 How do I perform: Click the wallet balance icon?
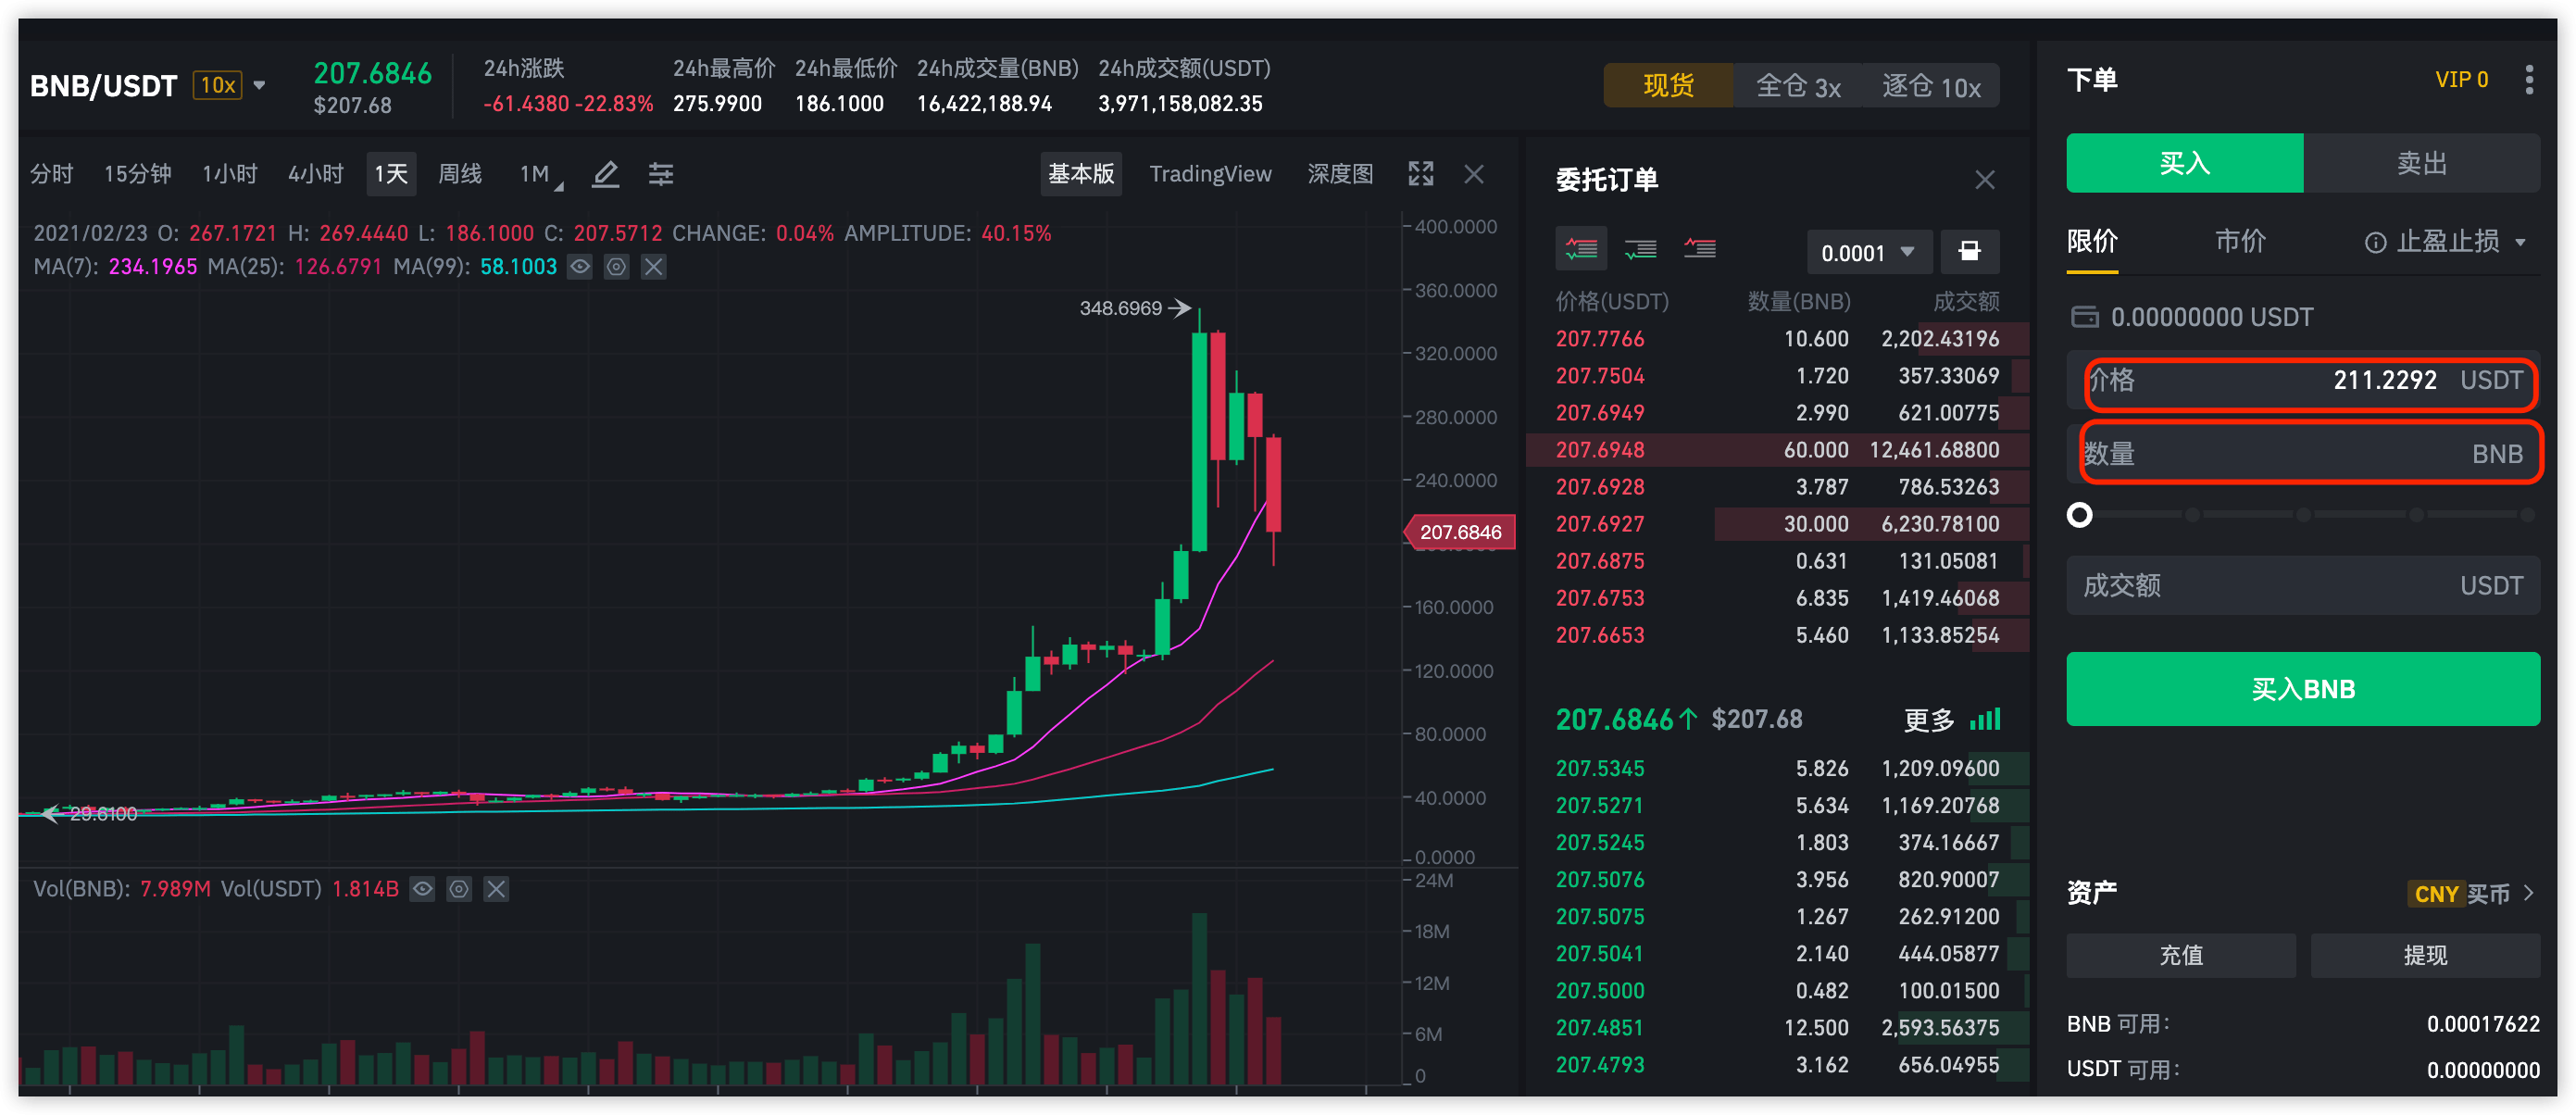(x=2085, y=317)
